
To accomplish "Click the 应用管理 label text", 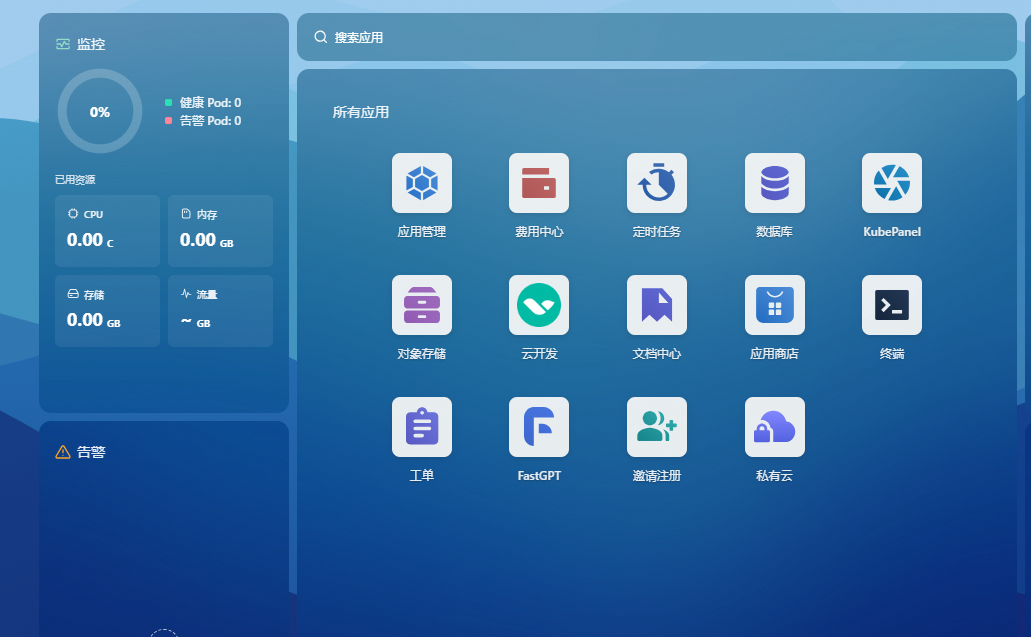I will 421,231.
